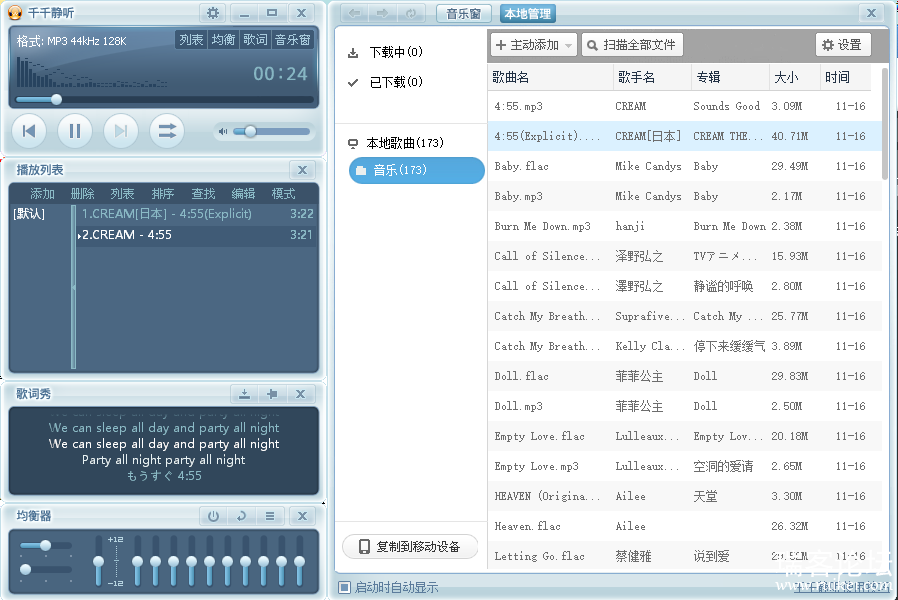Sort by 大小 column header
Image resolution: width=898 pixels, height=600 pixels.
click(794, 77)
